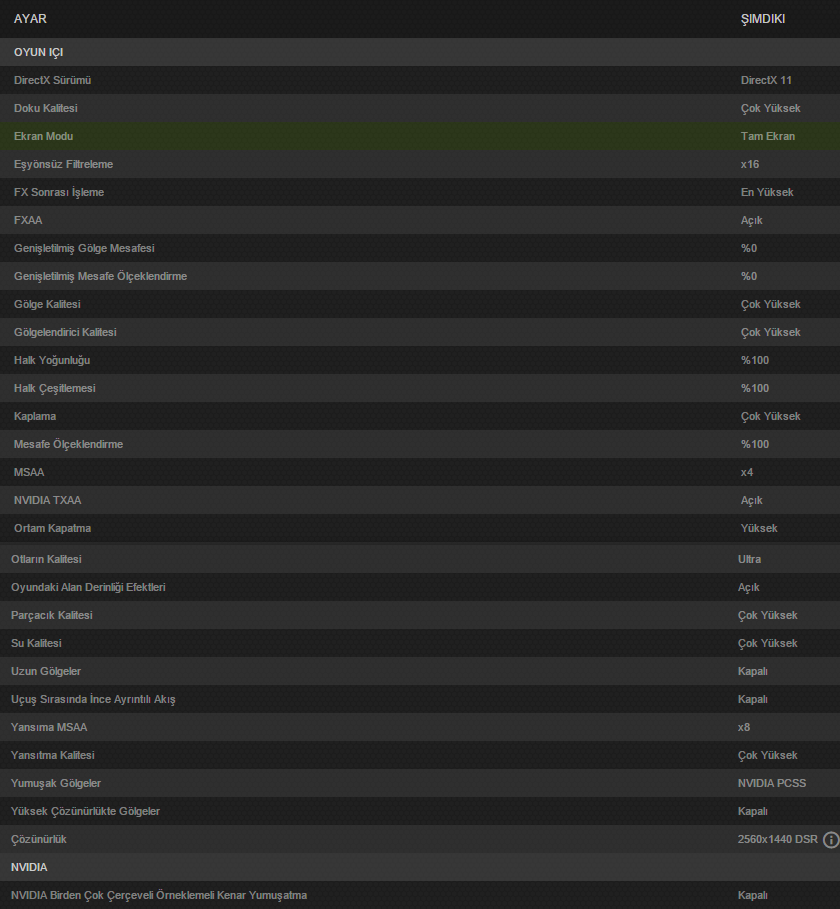Viewport: 840px width, 909px height.
Task: Click the x8 Yansıma MSAA value
Action: point(744,727)
